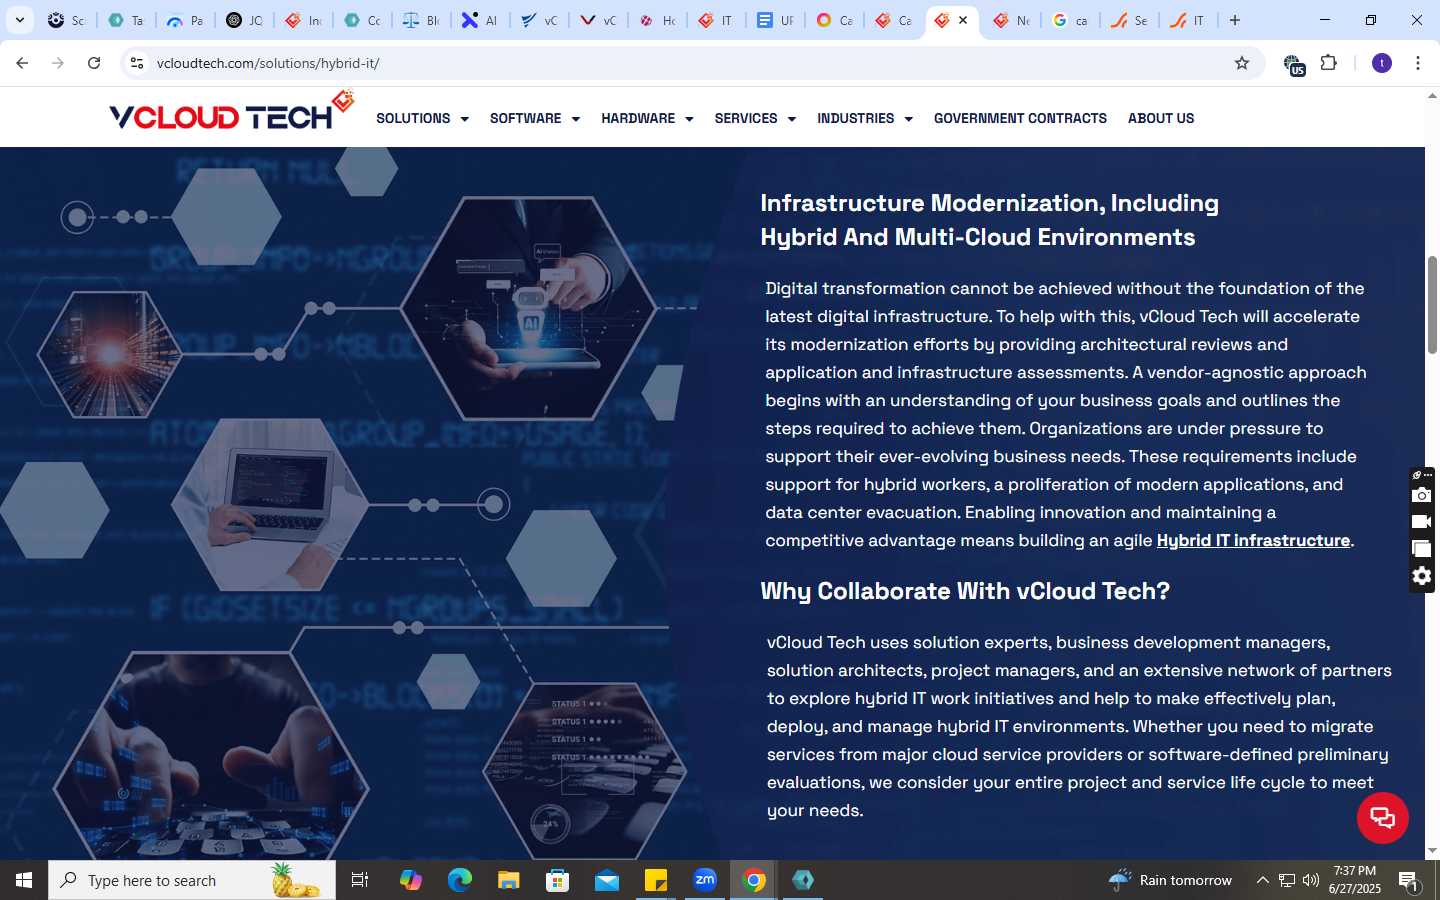Go forward to next page
The width and height of the screenshot is (1440, 900).
[58, 63]
